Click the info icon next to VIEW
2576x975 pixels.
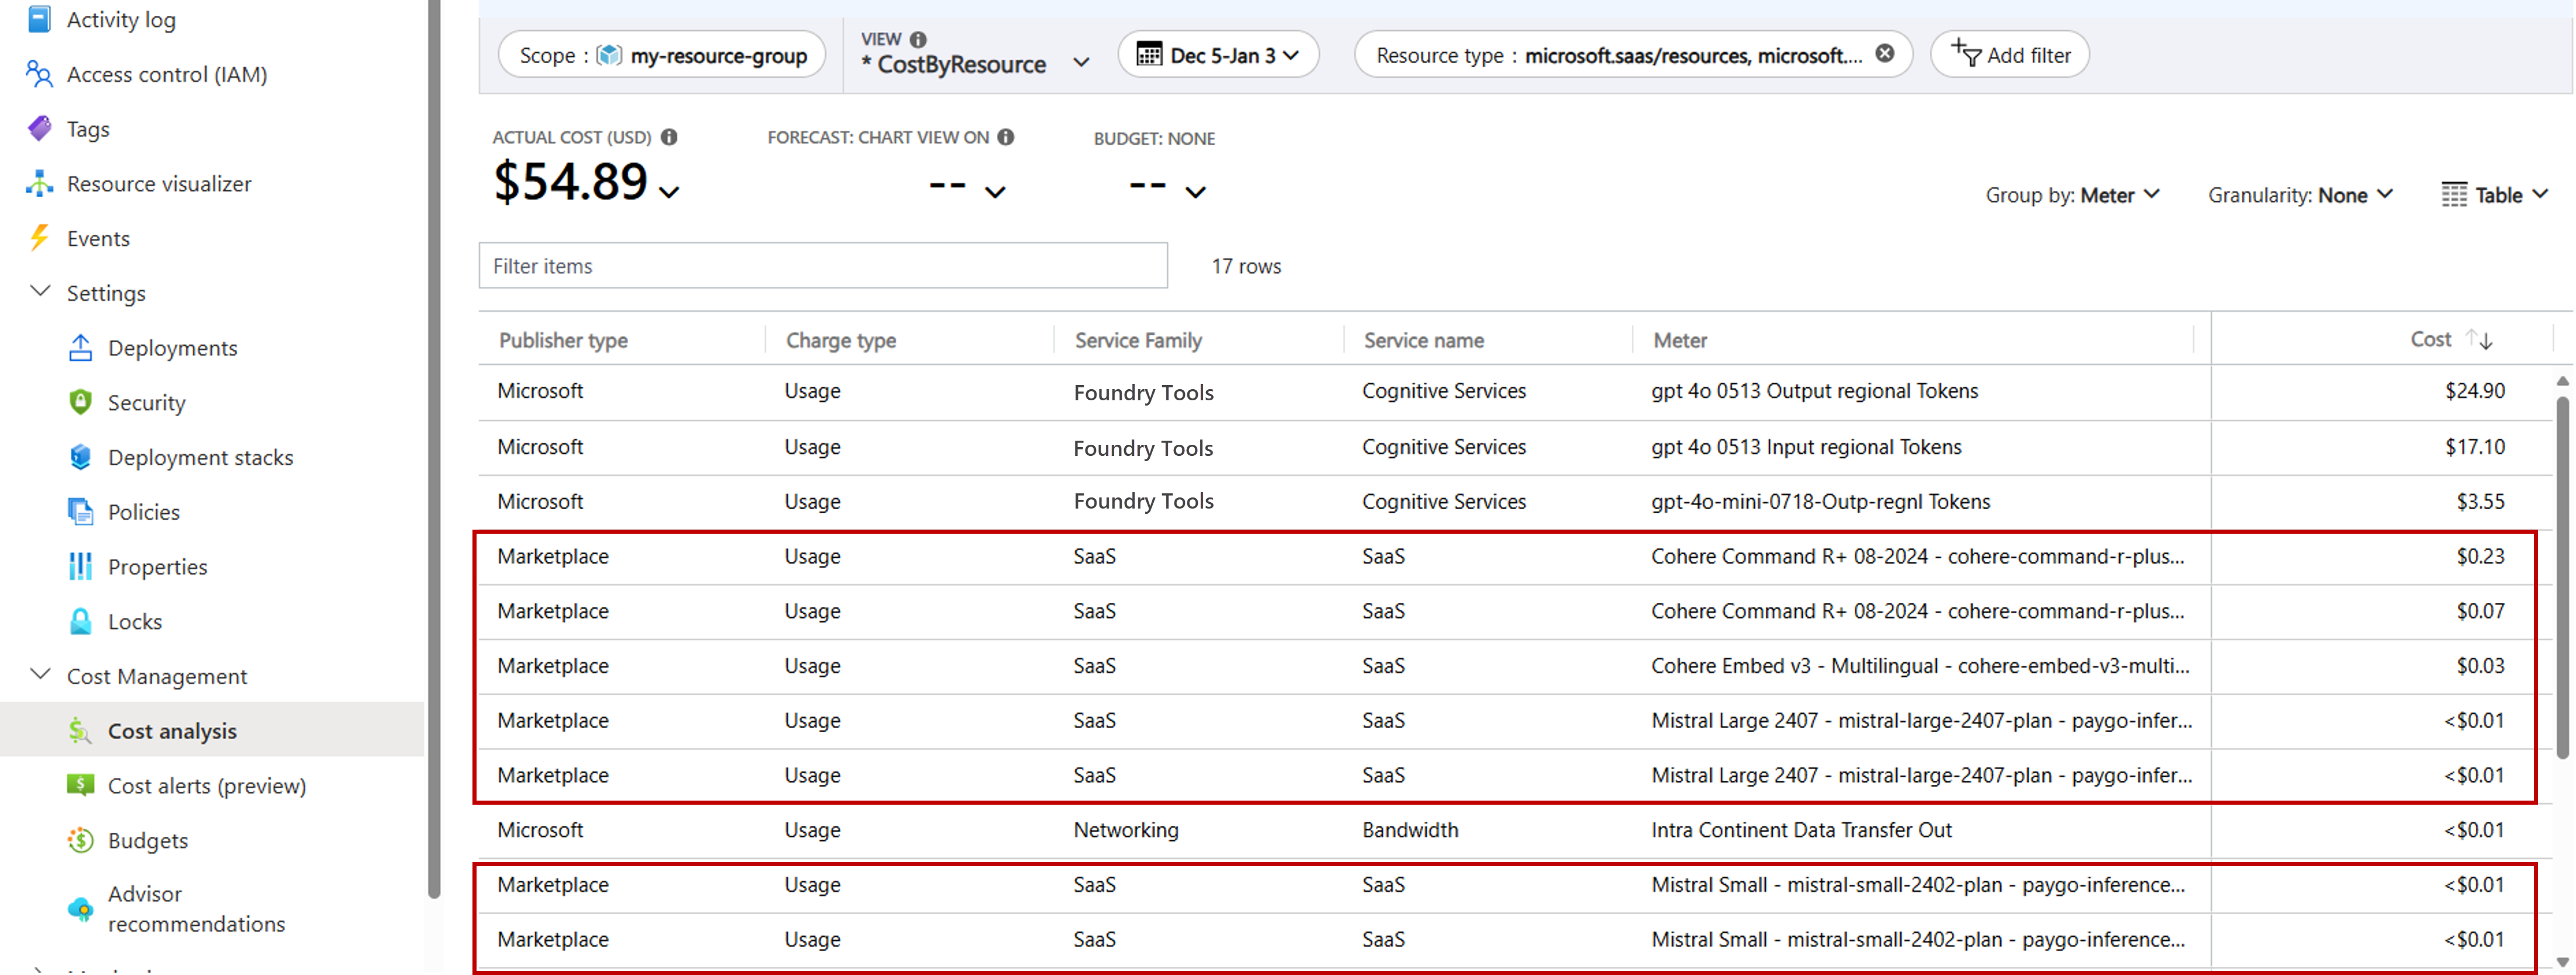[x=918, y=39]
